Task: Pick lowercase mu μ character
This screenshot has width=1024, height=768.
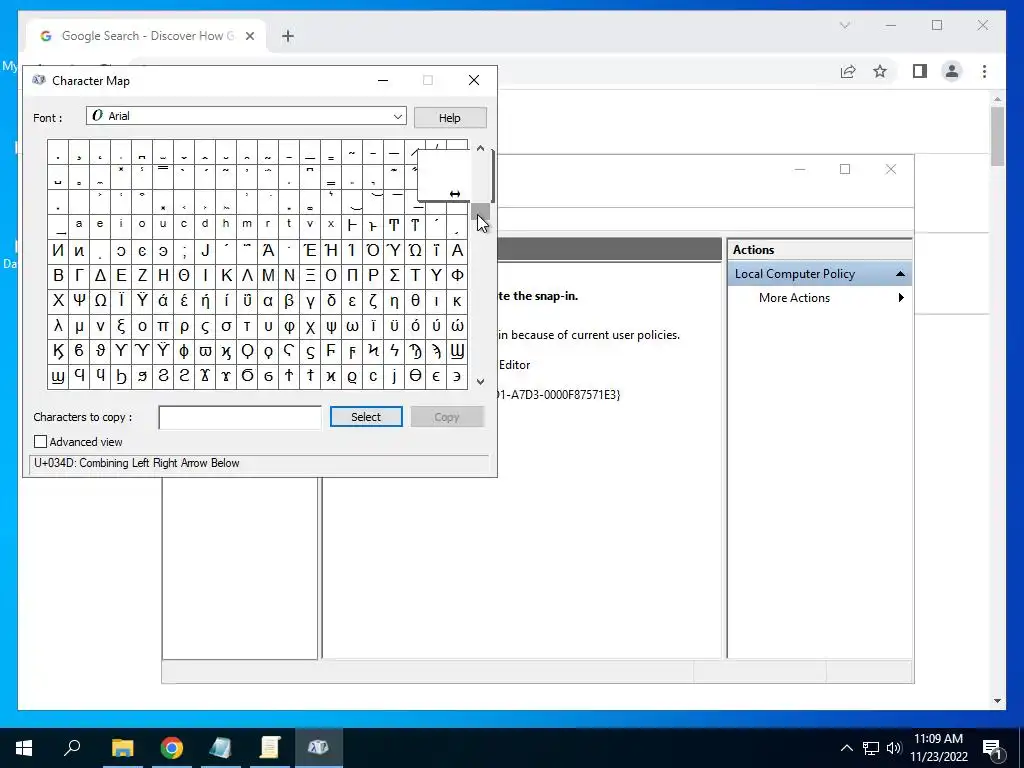Action: point(79,325)
